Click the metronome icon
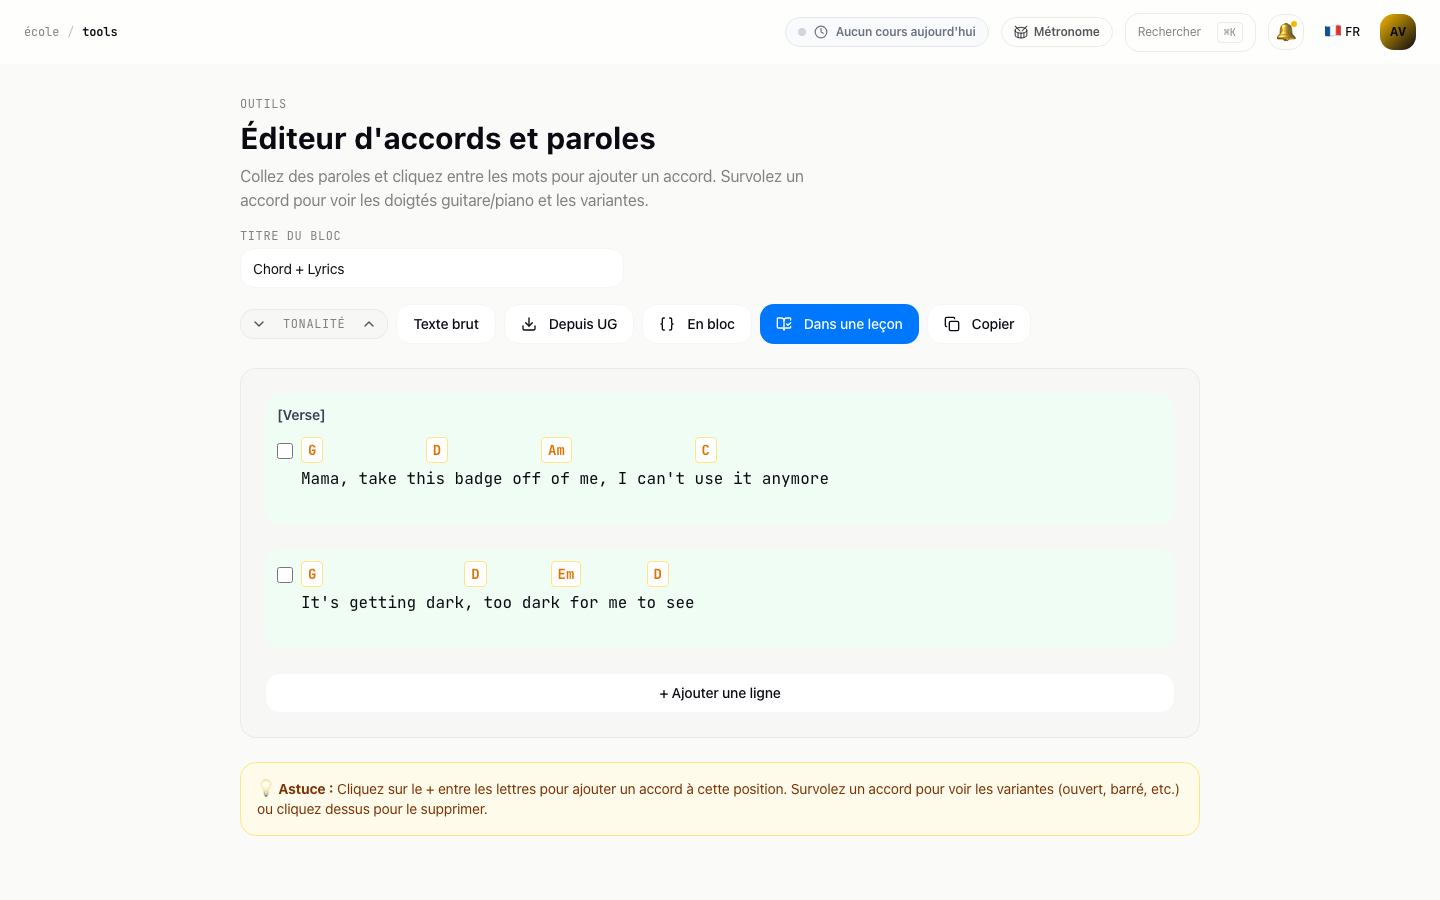Image resolution: width=1440 pixels, height=900 pixels. tap(1021, 32)
